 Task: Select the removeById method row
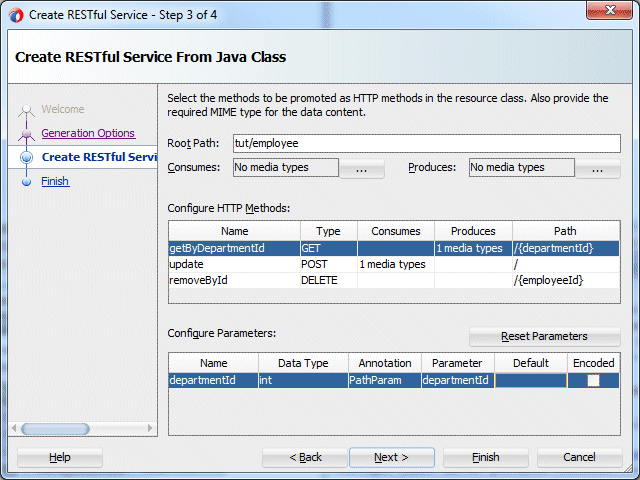pyautogui.click(x=394, y=280)
